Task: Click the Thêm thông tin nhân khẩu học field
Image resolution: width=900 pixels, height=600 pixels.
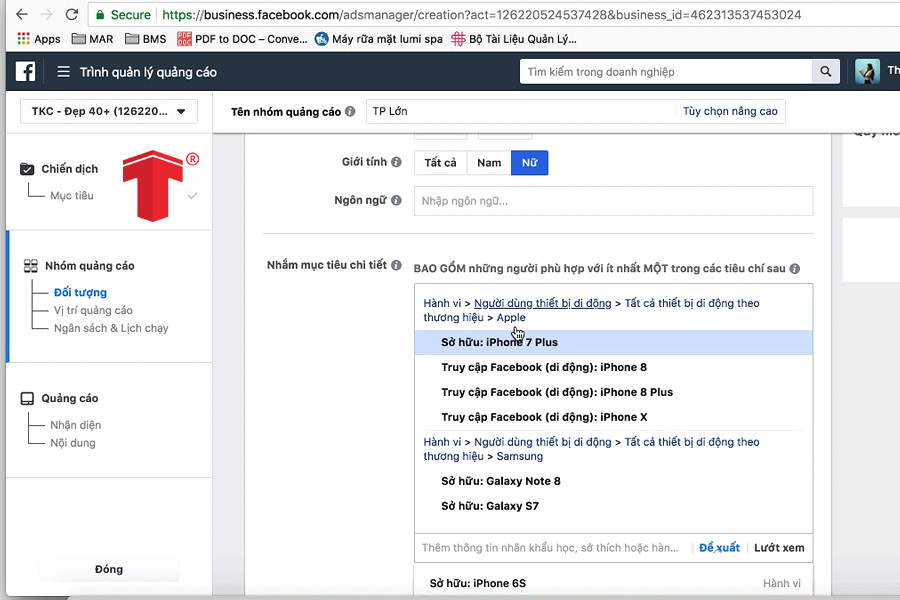Action: click(552, 548)
